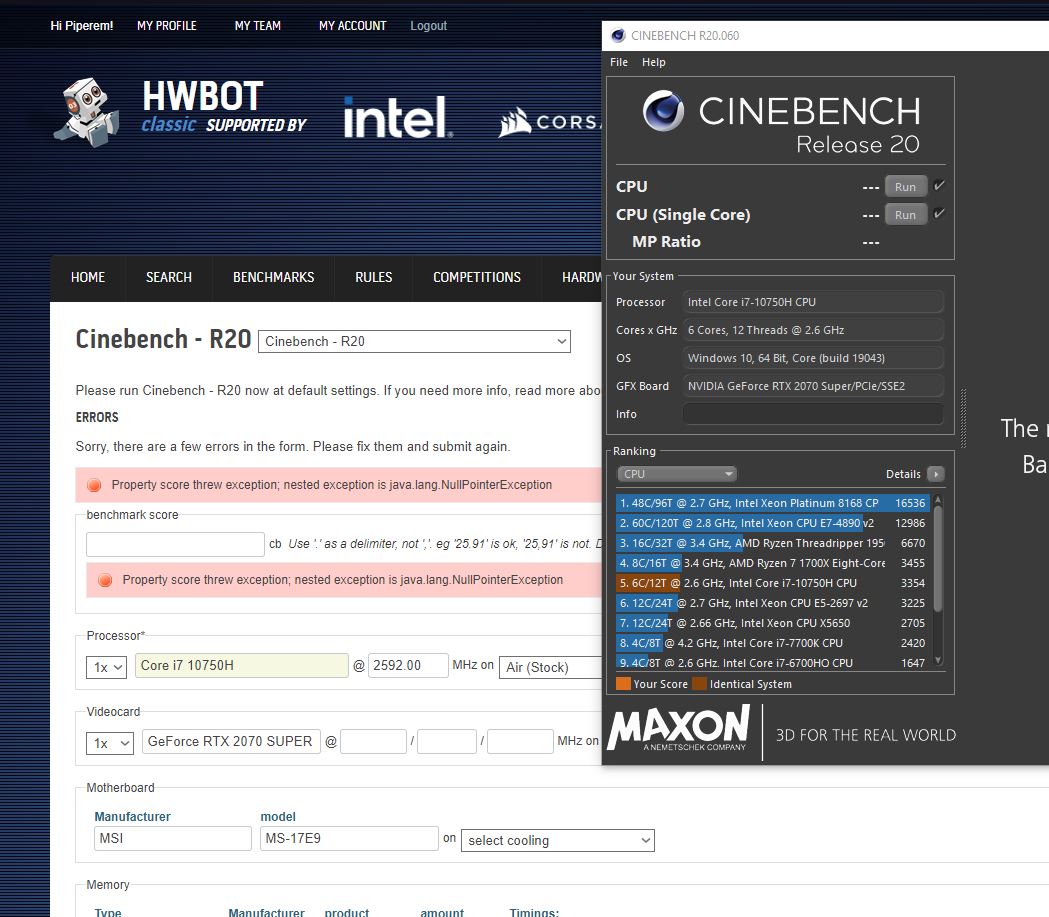This screenshot has height=917, width=1049.
Task: Click the first videocard MHz clock field
Action: coord(373,742)
